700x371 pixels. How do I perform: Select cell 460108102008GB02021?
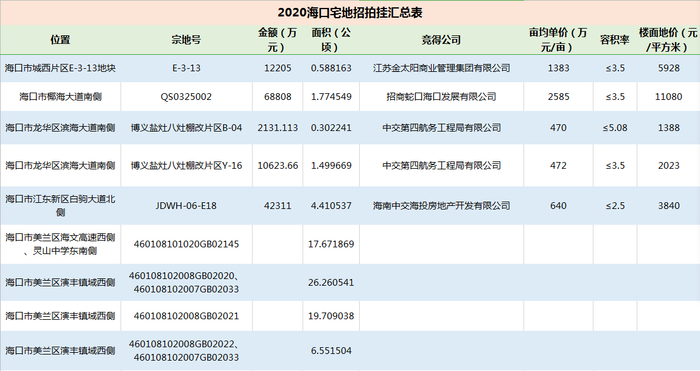coord(186,316)
